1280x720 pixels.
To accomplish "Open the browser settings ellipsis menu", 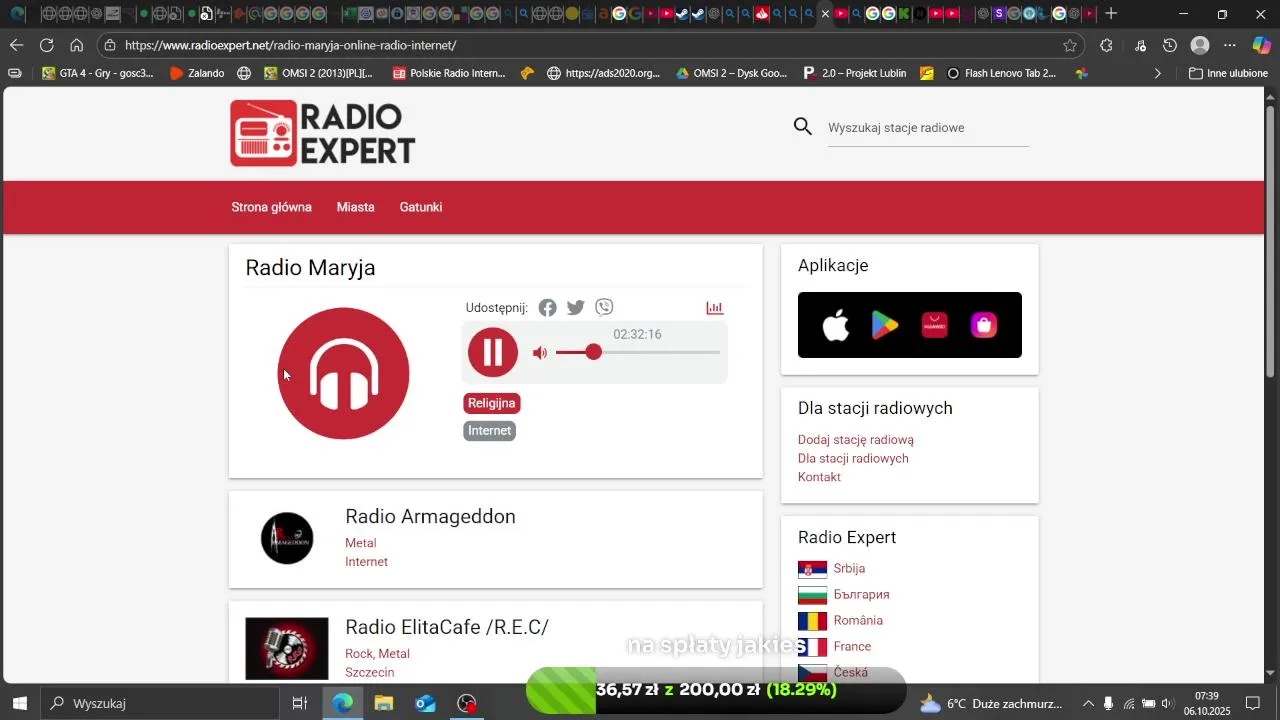I will click(1231, 45).
